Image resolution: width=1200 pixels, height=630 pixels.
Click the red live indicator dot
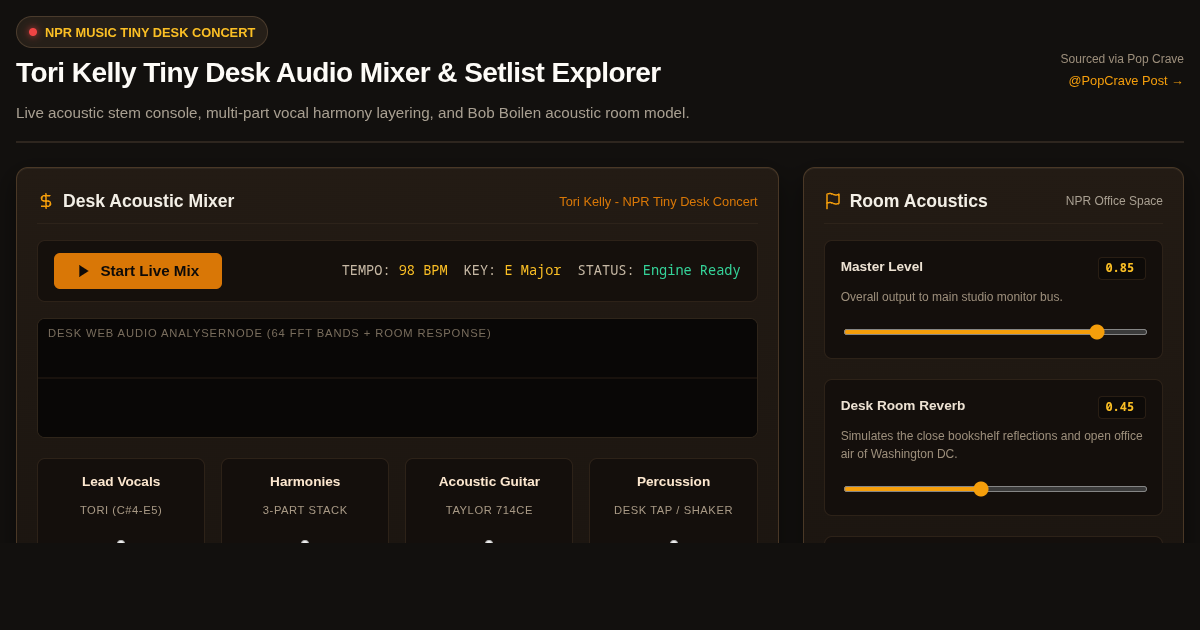[x=33, y=32]
